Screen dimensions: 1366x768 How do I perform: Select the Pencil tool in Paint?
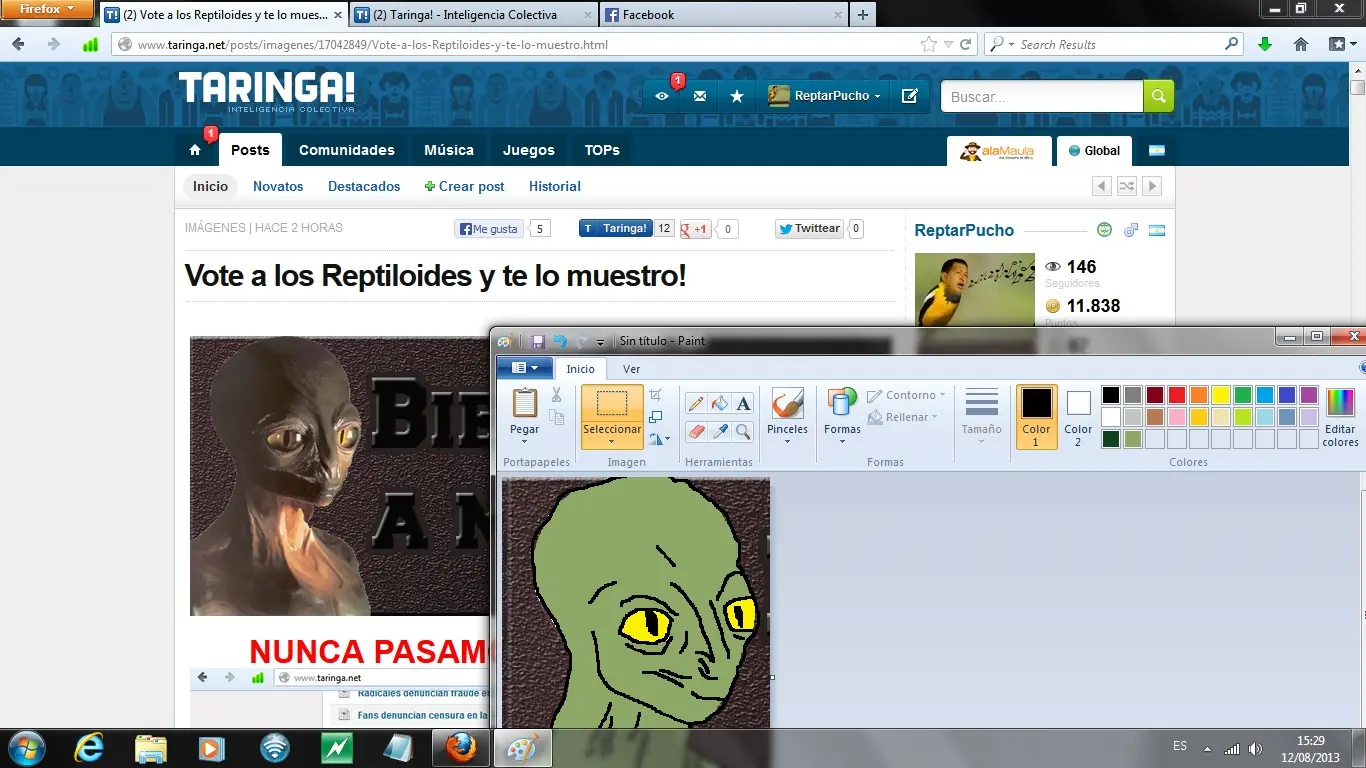[x=697, y=404]
